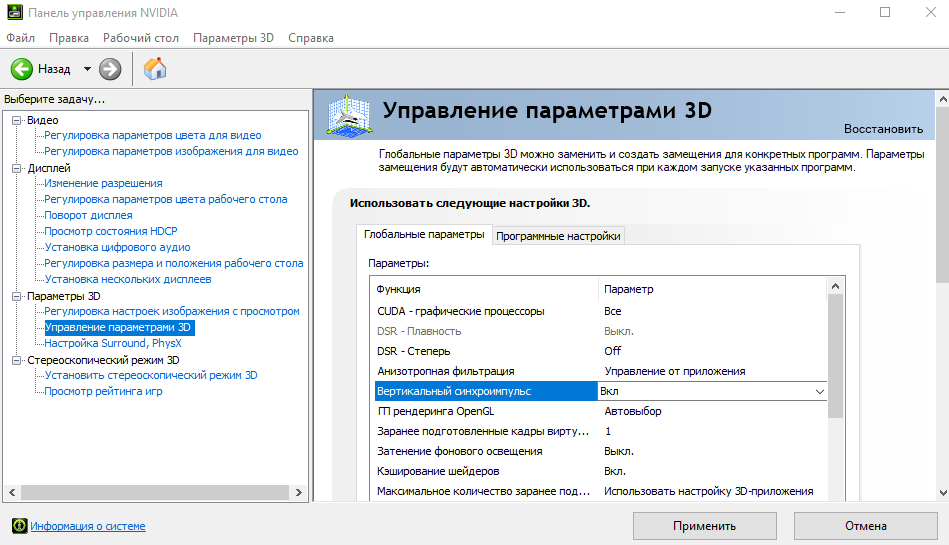The width and height of the screenshot is (949, 545).
Task: Collapse the "Параметры 3D" tree node
Action: 17,296
